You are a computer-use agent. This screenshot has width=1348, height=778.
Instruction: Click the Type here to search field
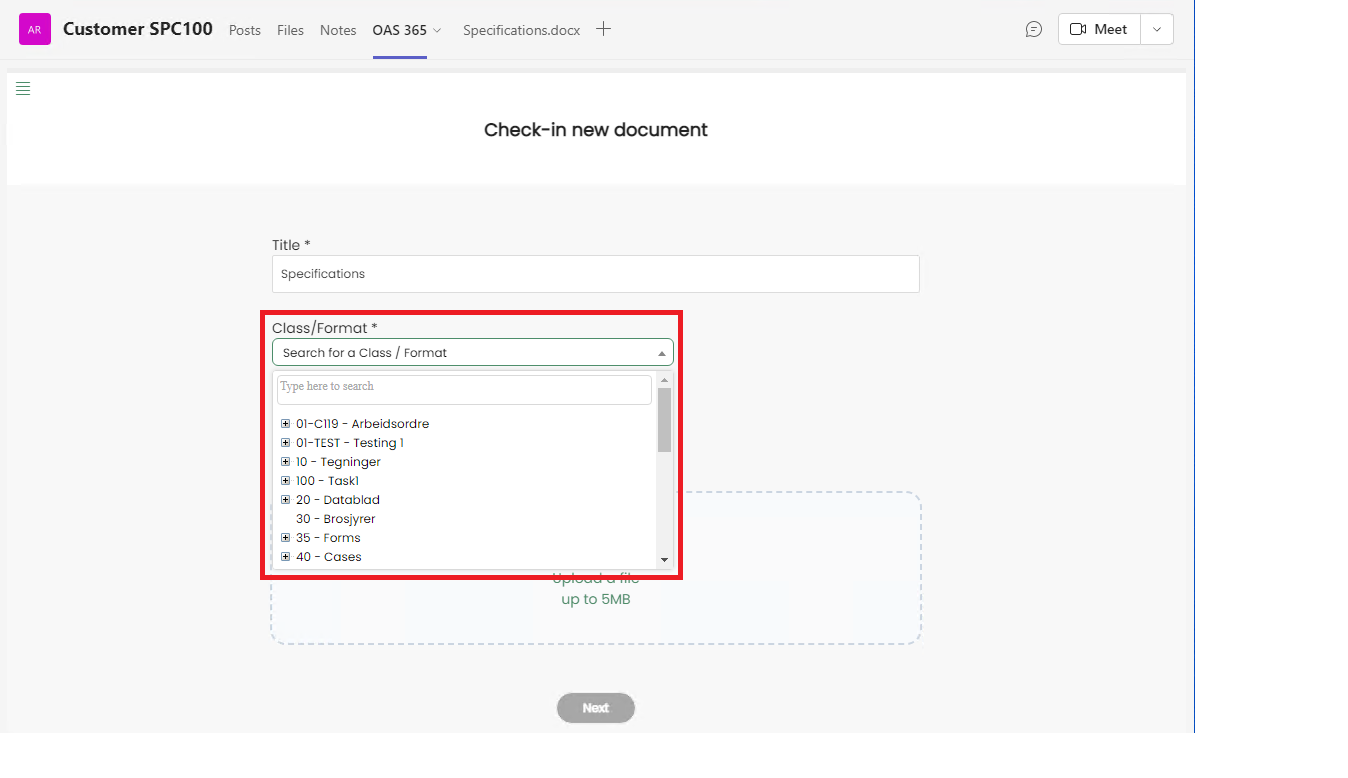click(x=464, y=387)
